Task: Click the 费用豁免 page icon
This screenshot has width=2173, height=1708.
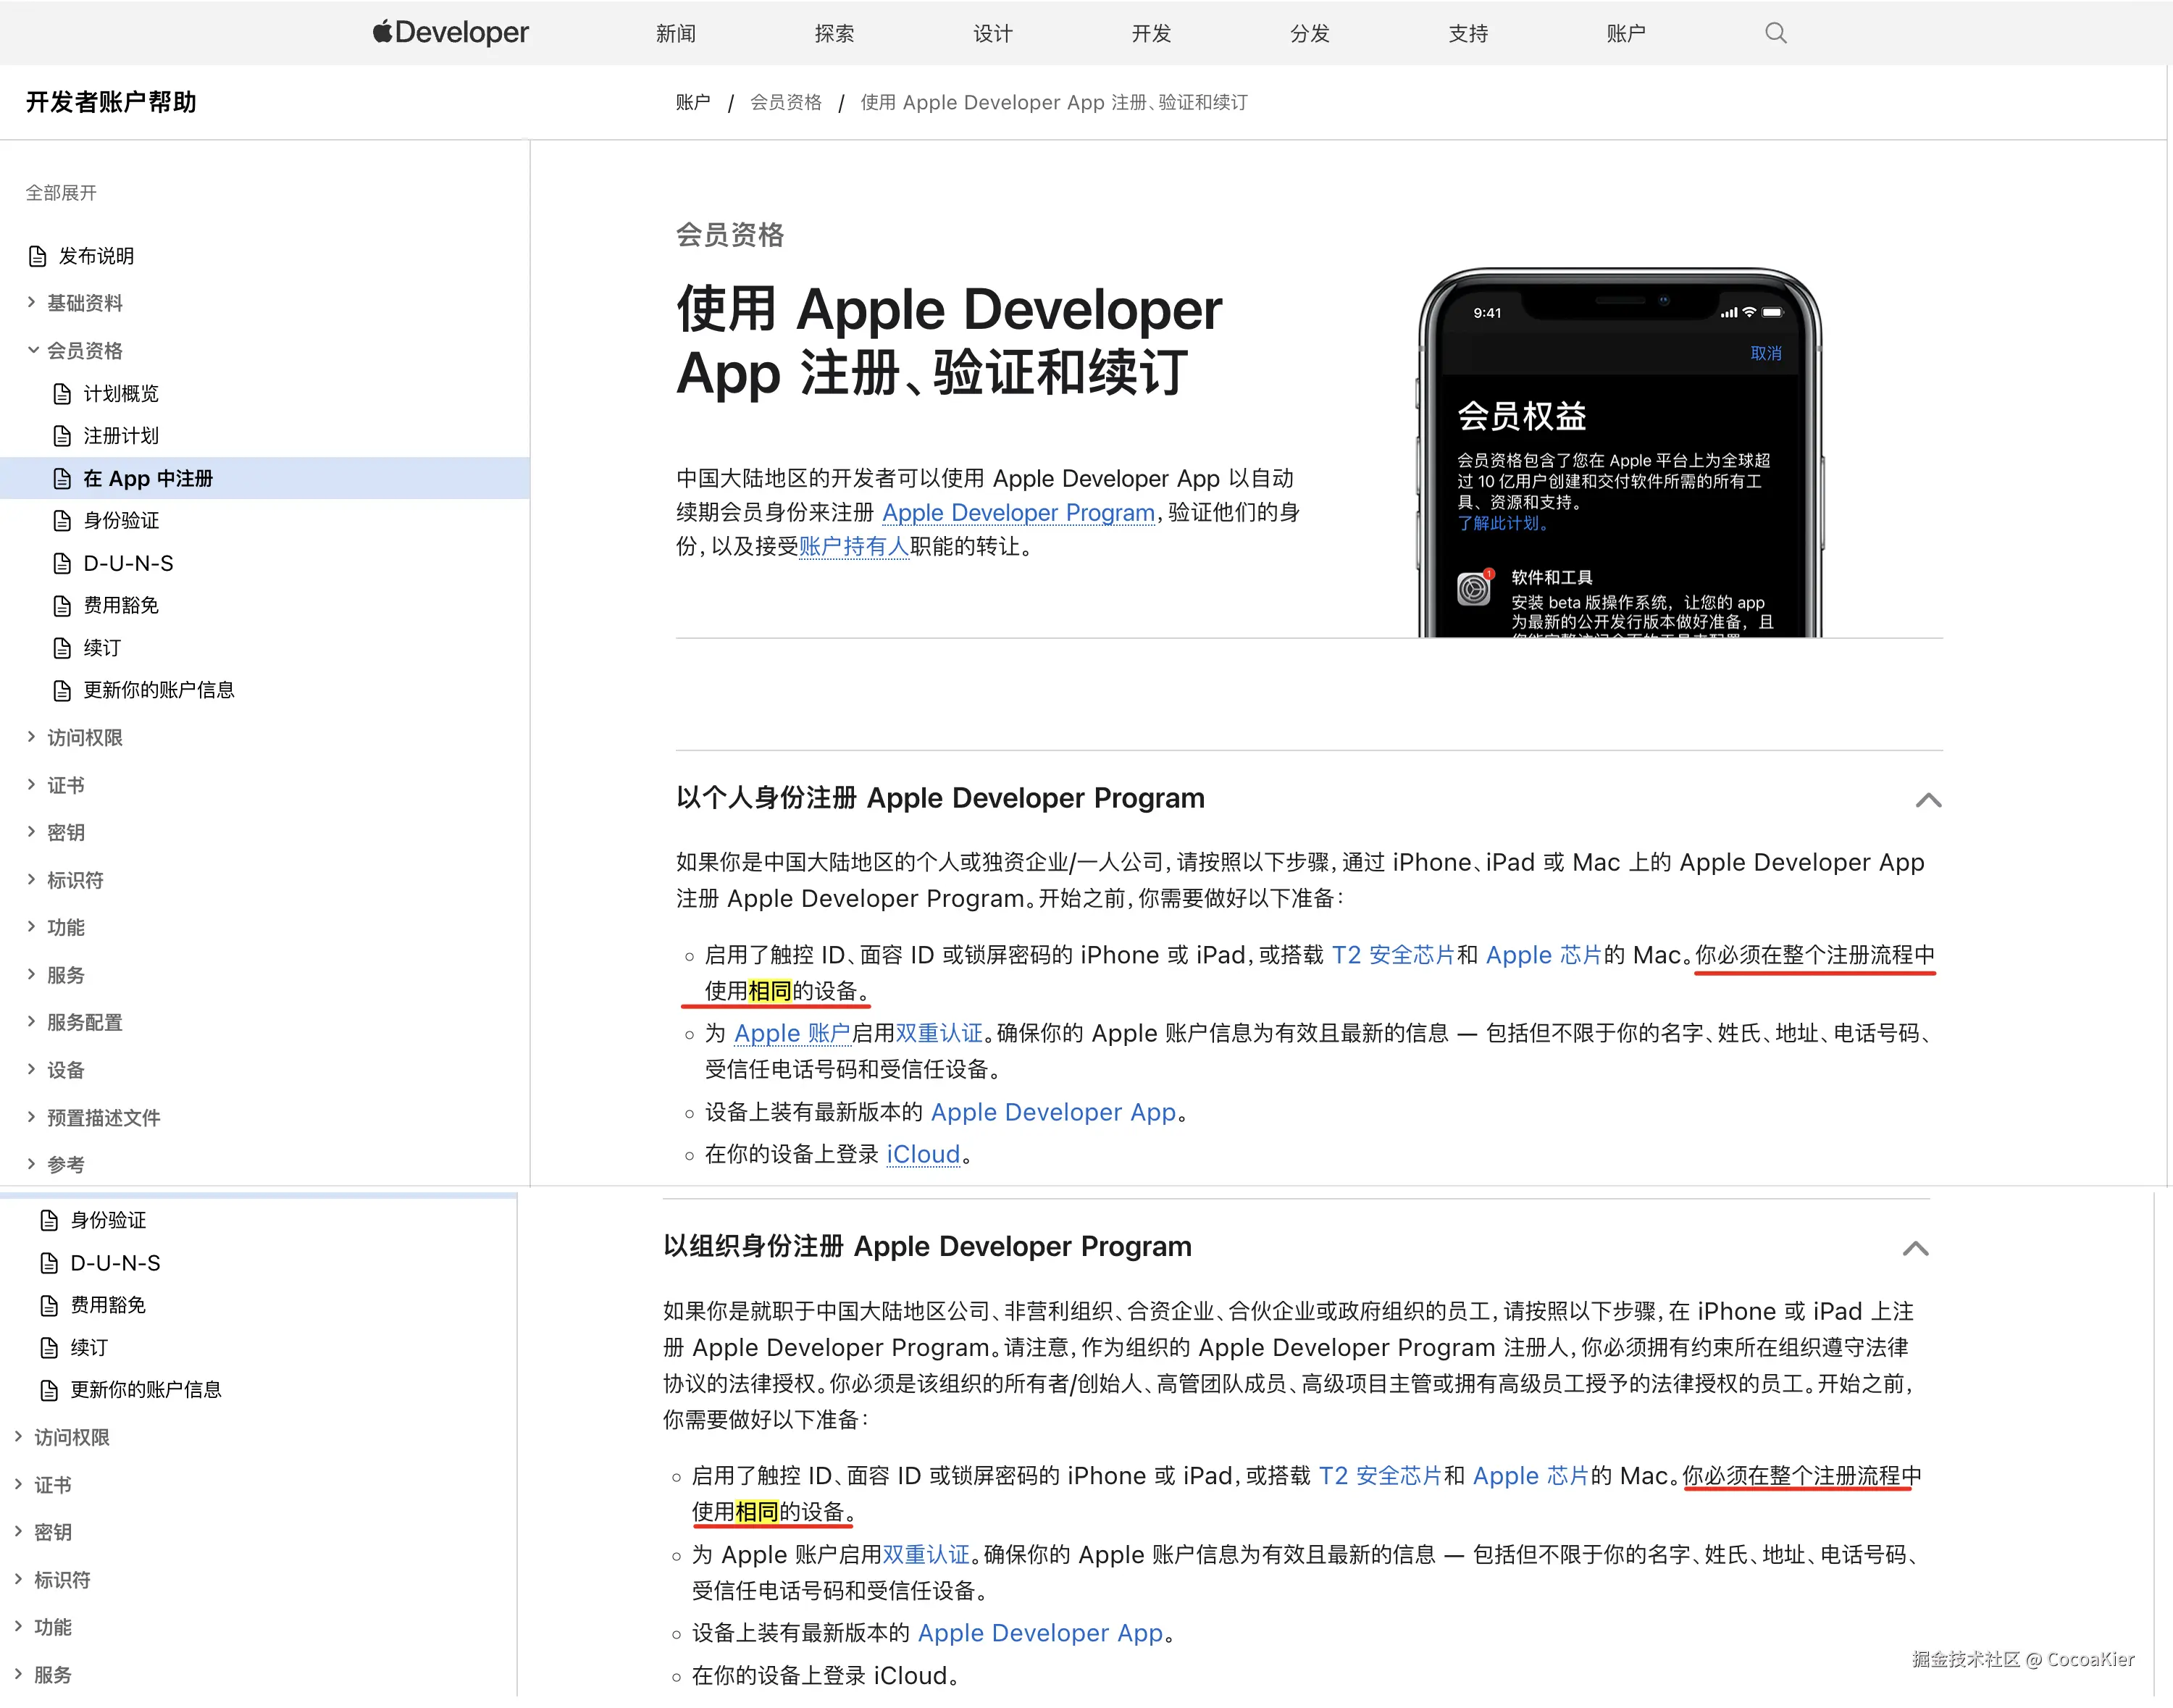Action: pos(62,605)
